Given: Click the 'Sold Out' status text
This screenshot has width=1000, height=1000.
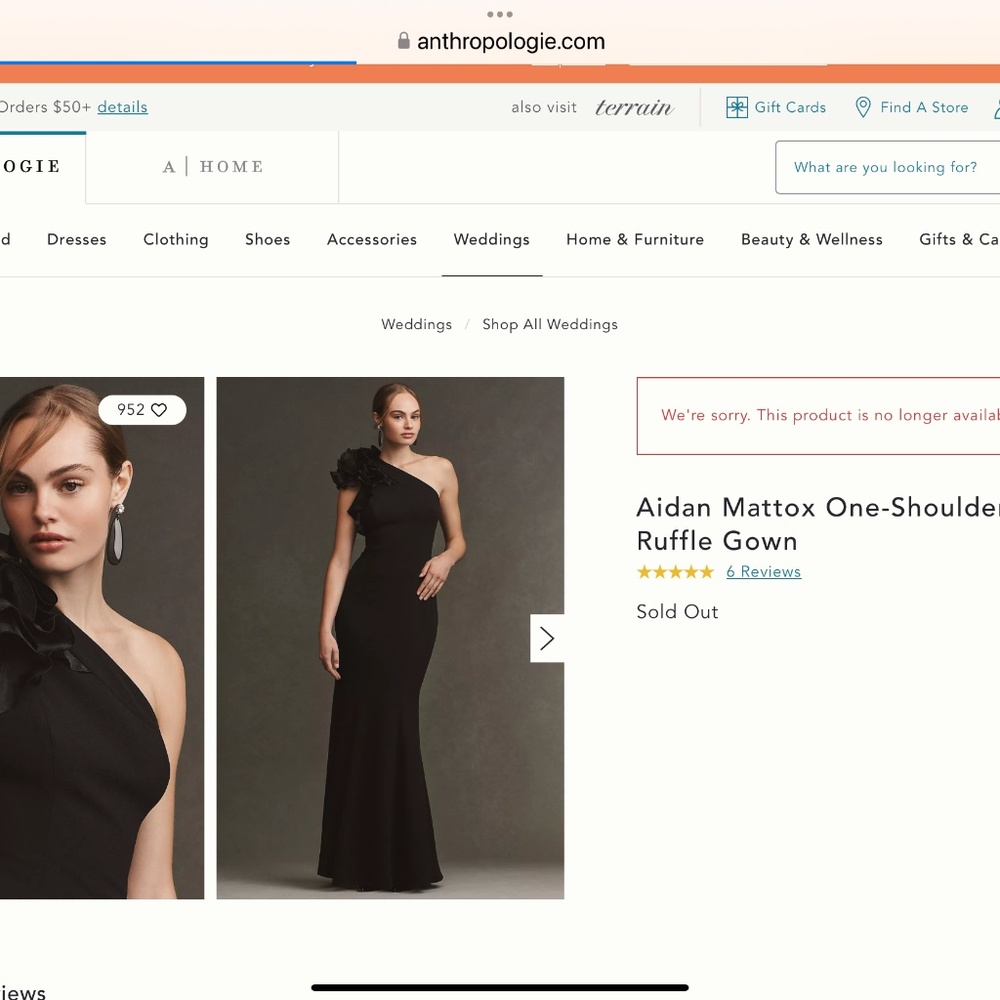Looking at the screenshot, I should point(677,612).
